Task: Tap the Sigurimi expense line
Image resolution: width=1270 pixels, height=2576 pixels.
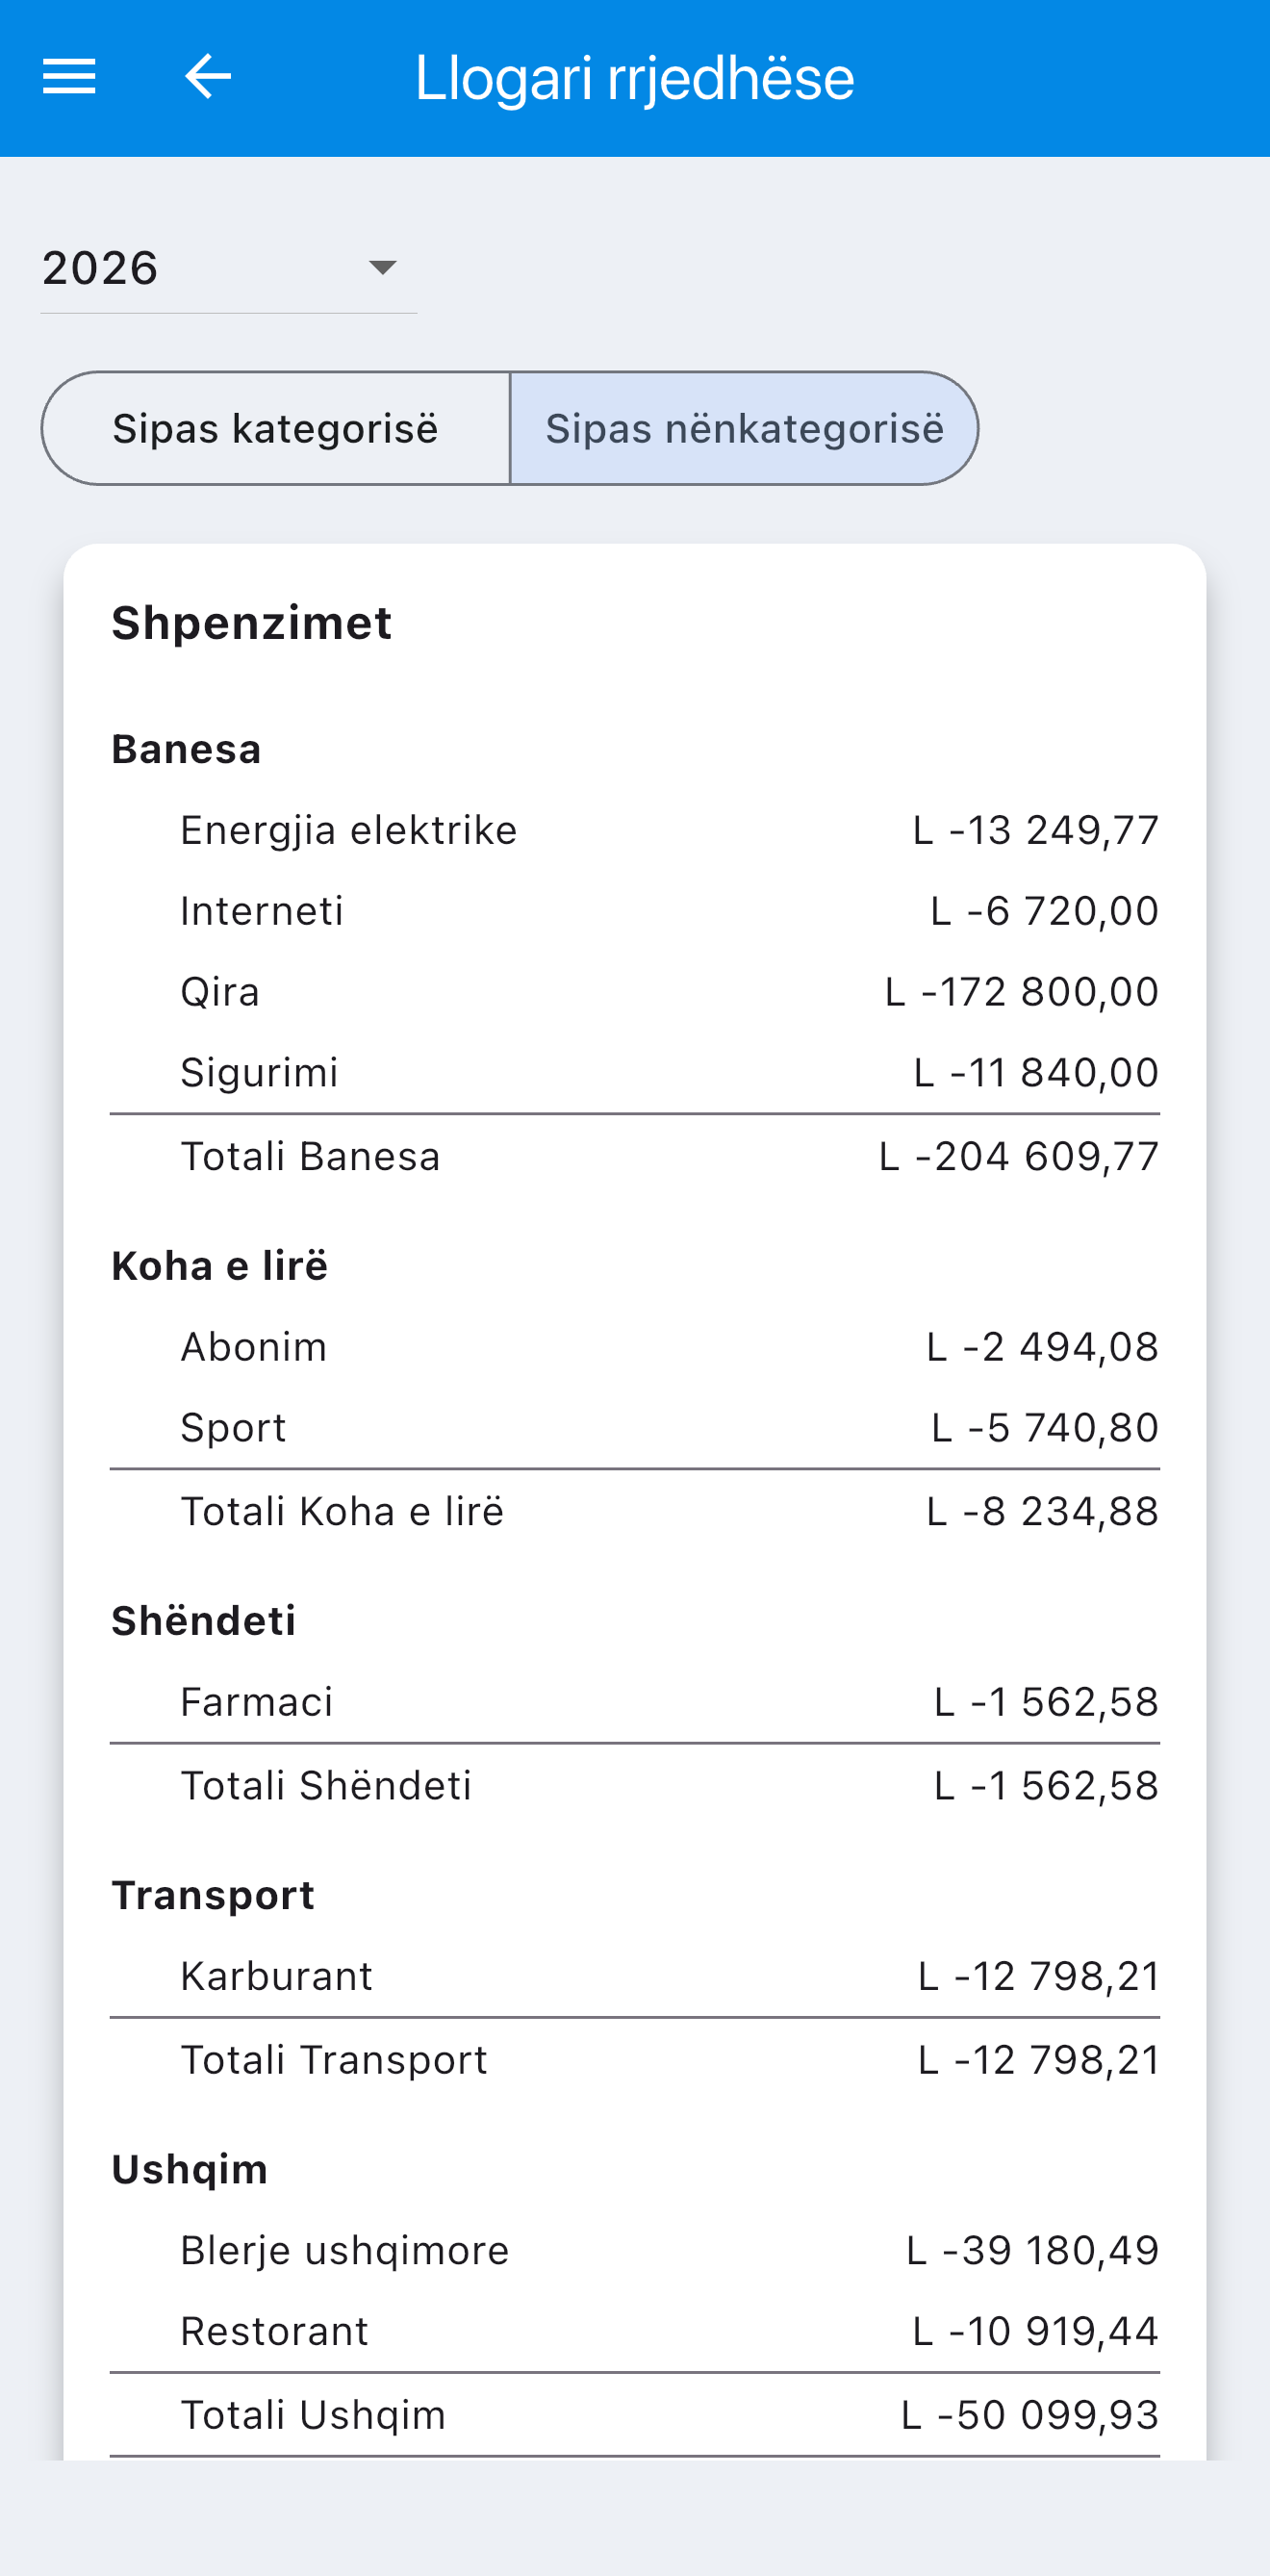Action: (x=635, y=1073)
